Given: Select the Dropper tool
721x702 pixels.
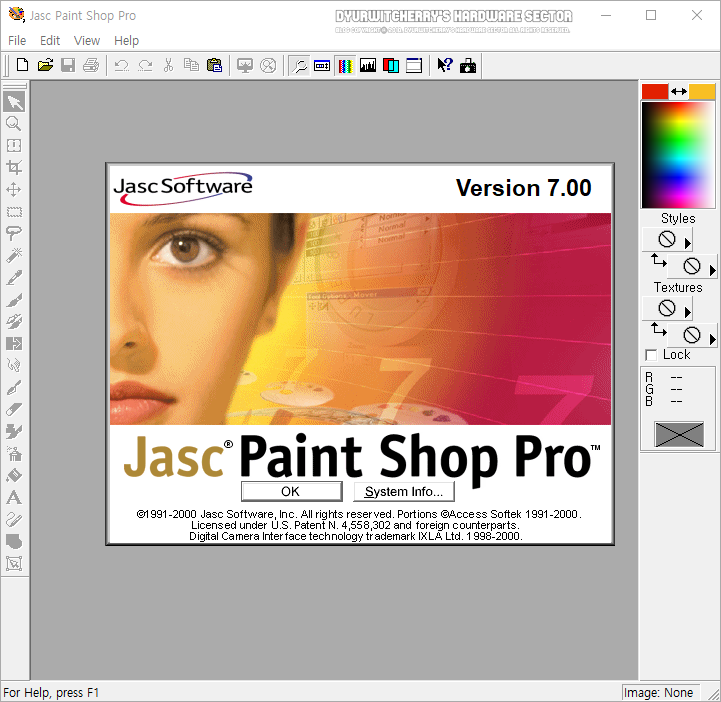Looking at the screenshot, I should (x=14, y=277).
